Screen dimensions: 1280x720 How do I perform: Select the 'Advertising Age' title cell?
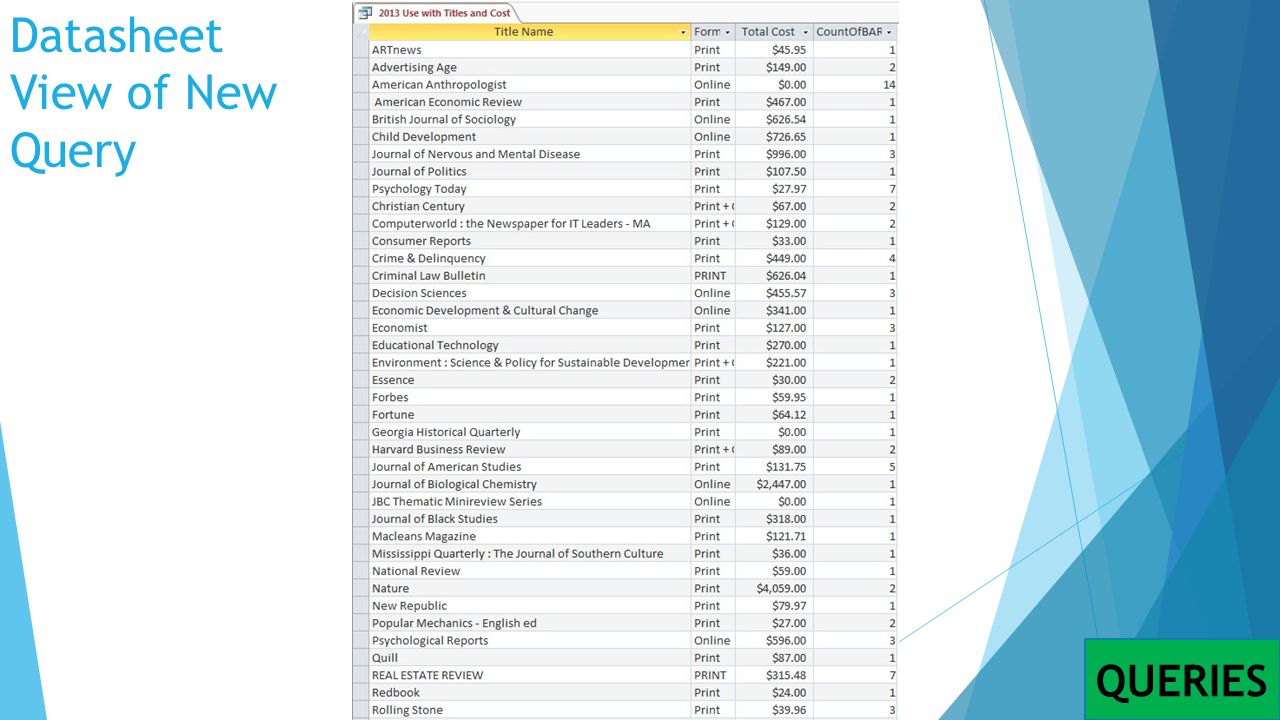tap(529, 67)
